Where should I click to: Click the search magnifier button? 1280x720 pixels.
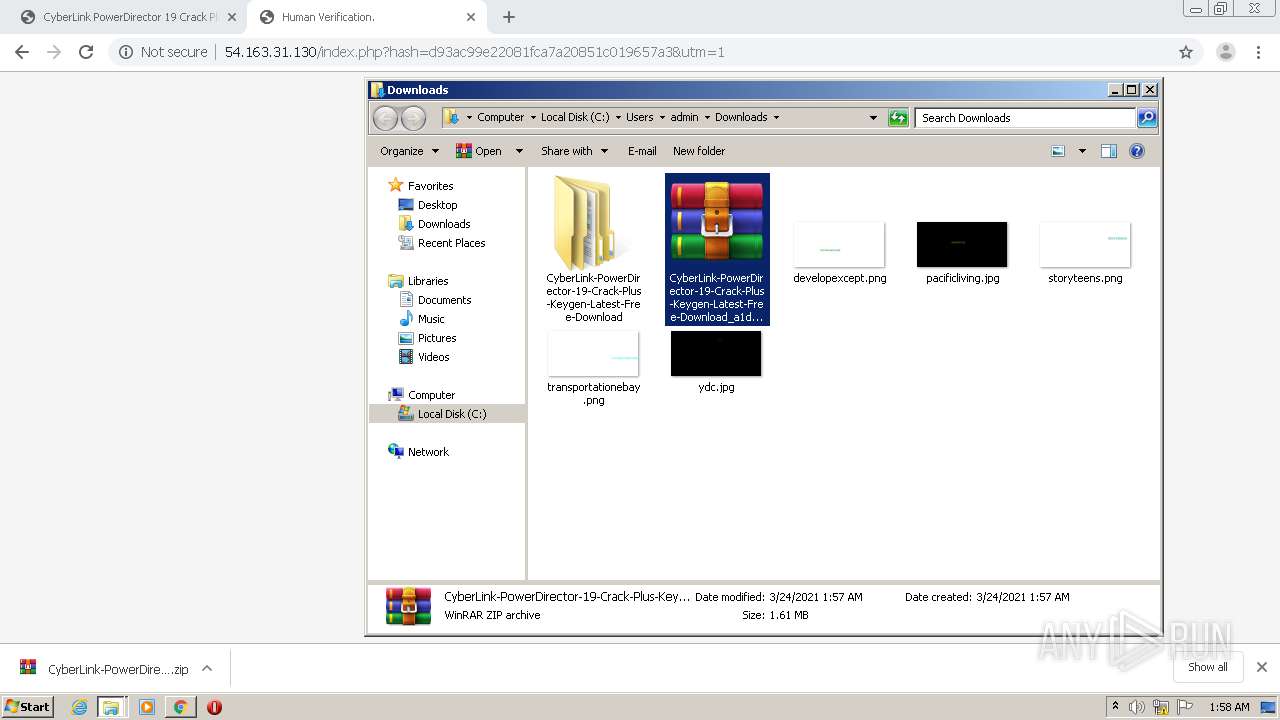tap(1147, 118)
